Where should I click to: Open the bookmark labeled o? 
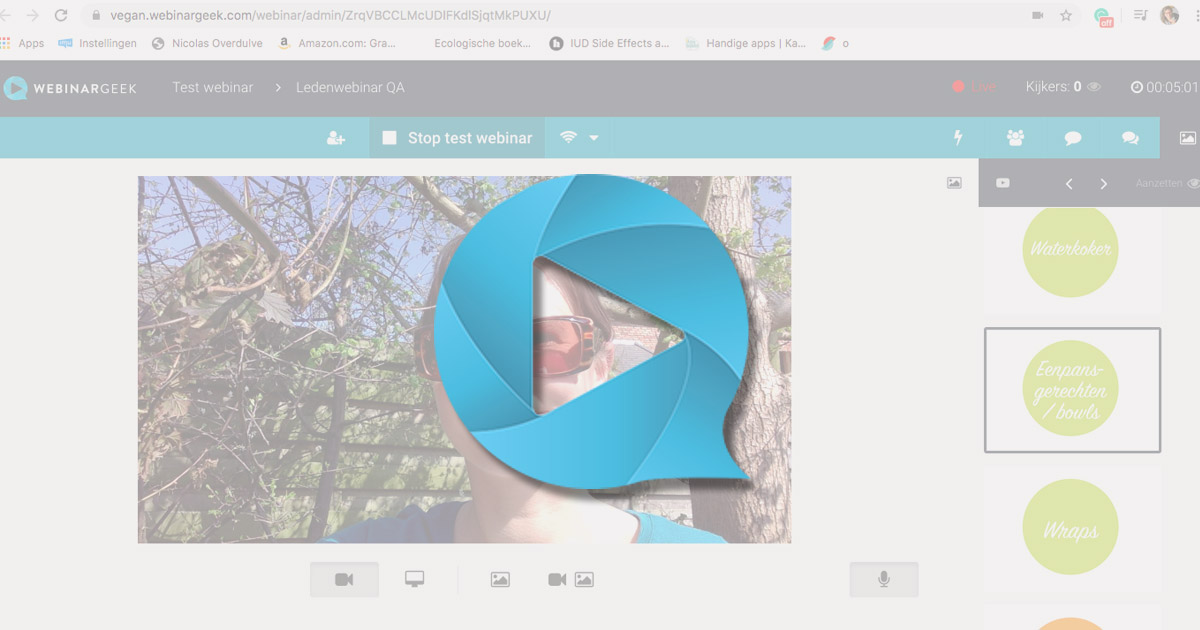pos(836,43)
